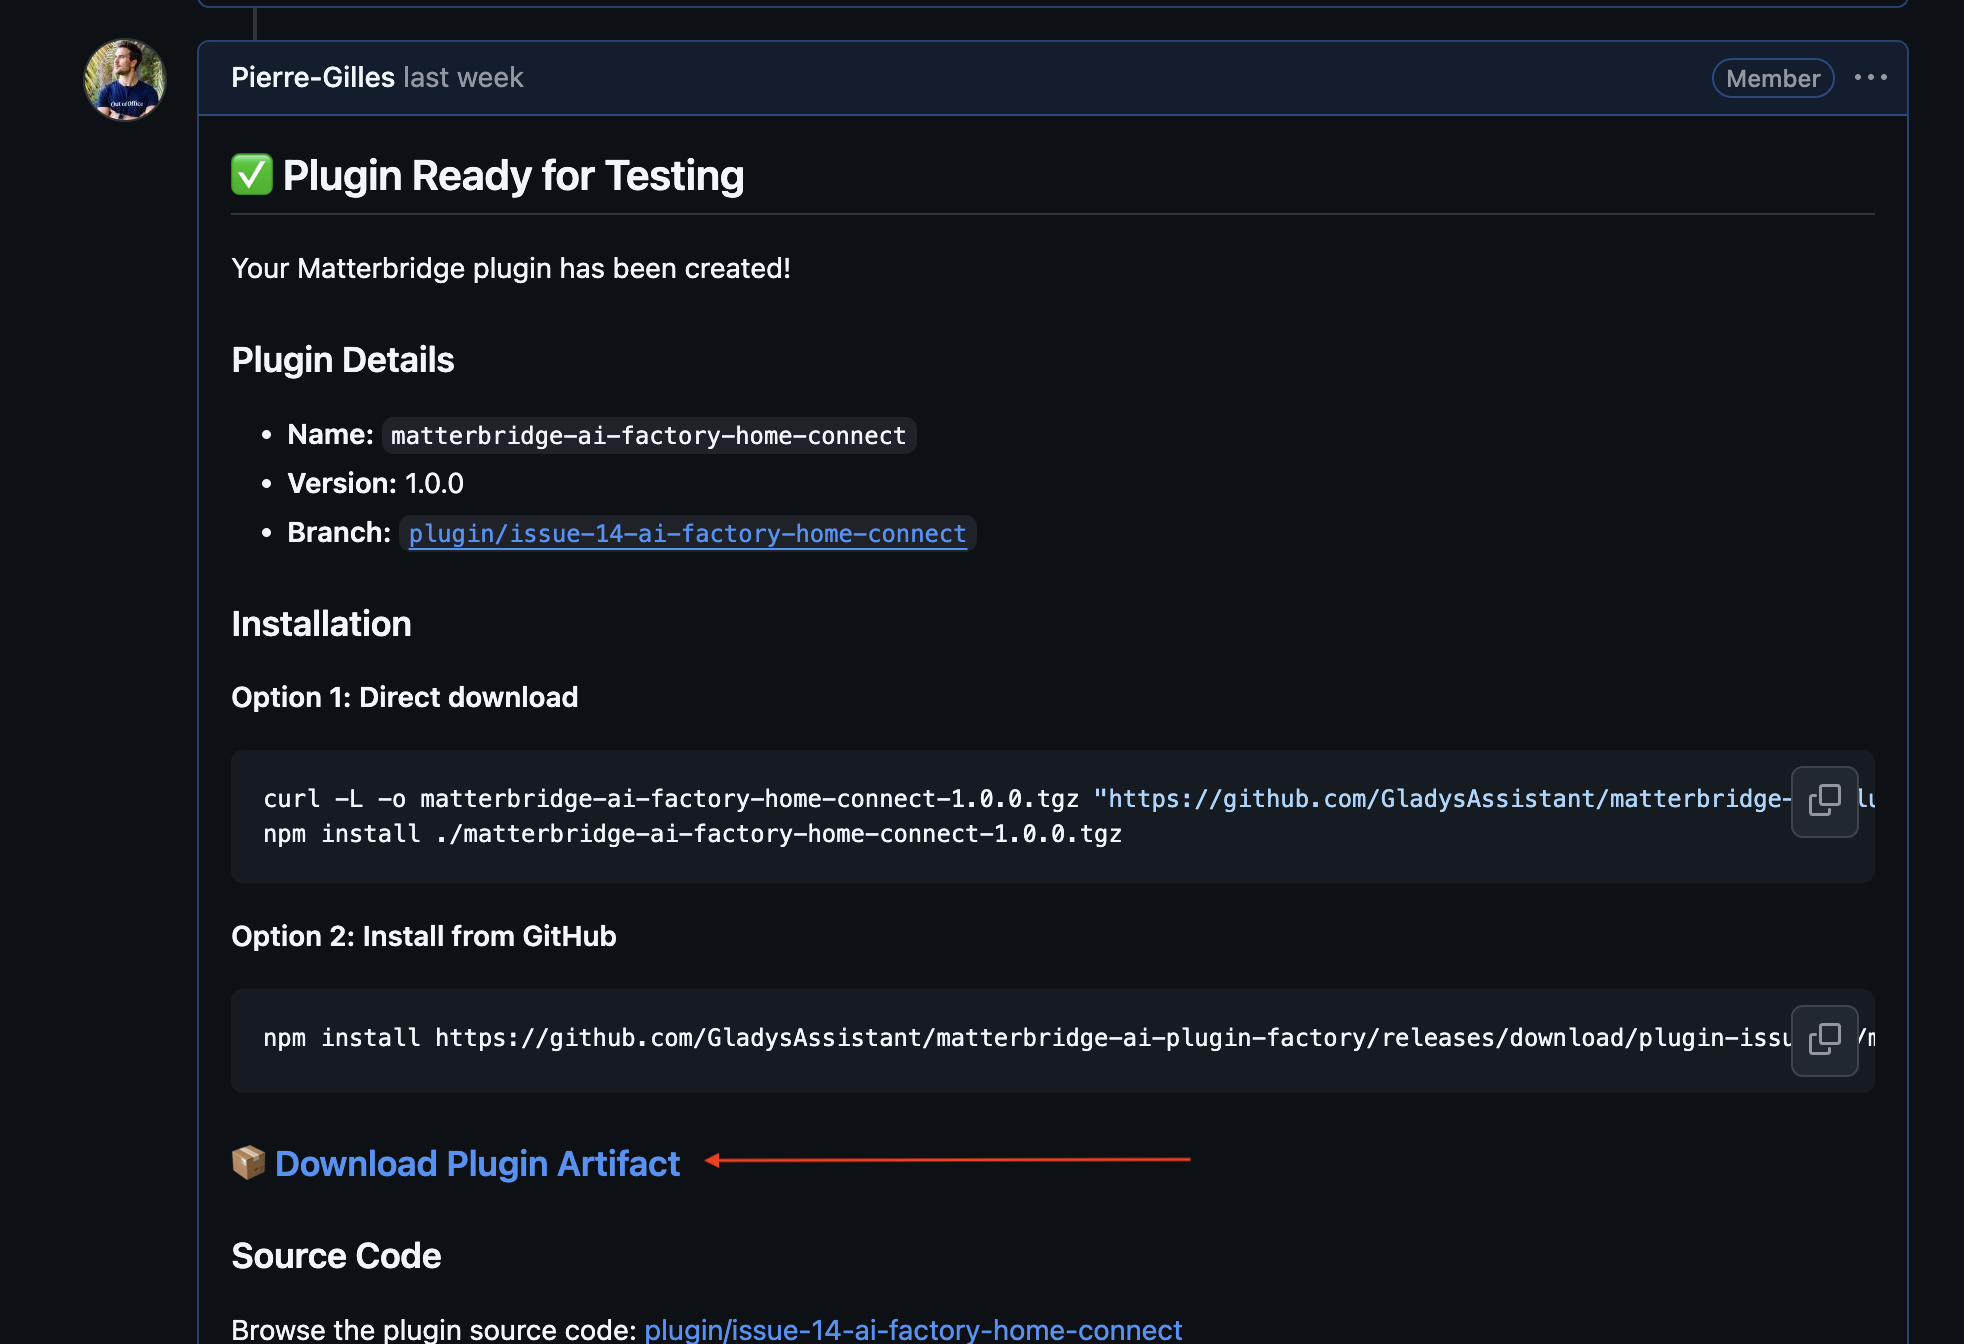Copy the npm install GitHub command
1964x1344 pixels.
coord(1824,1040)
